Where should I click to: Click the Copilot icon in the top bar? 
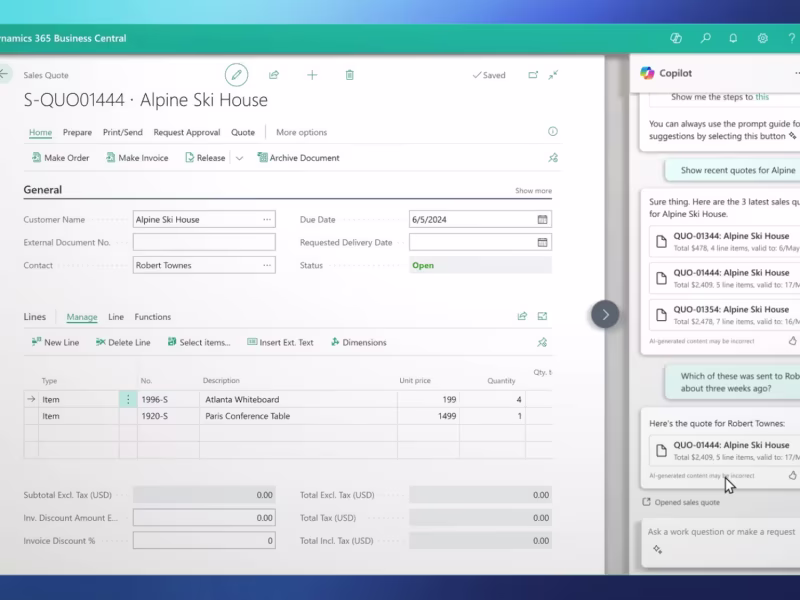pyautogui.click(x=676, y=38)
